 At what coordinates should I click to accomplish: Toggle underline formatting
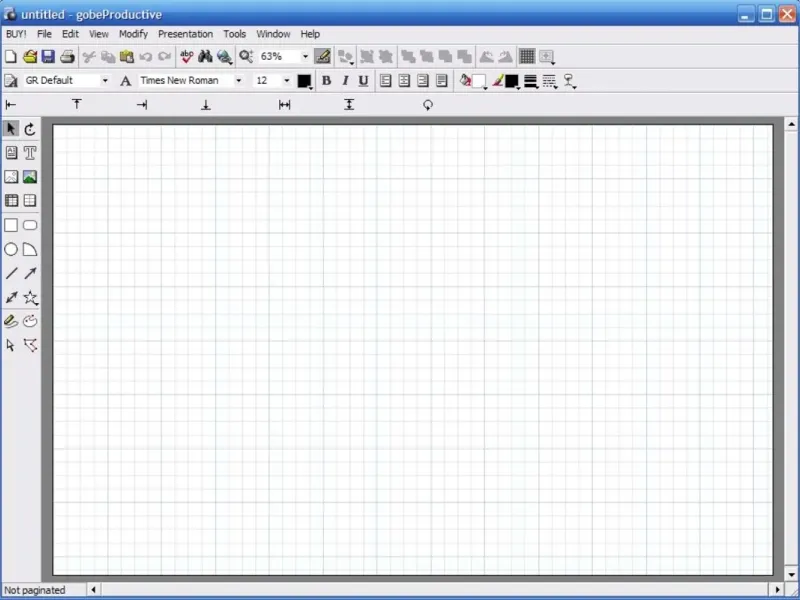pos(363,81)
